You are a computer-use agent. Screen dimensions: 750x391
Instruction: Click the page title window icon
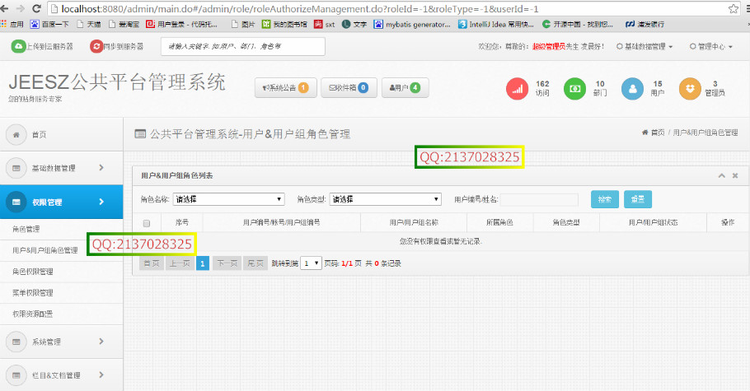click(x=140, y=134)
